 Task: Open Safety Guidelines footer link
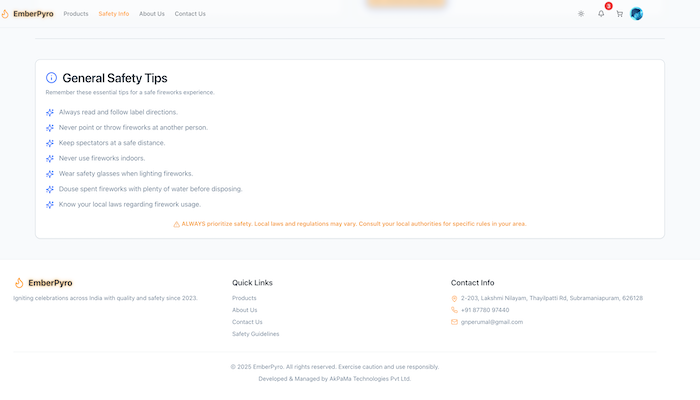point(255,334)
